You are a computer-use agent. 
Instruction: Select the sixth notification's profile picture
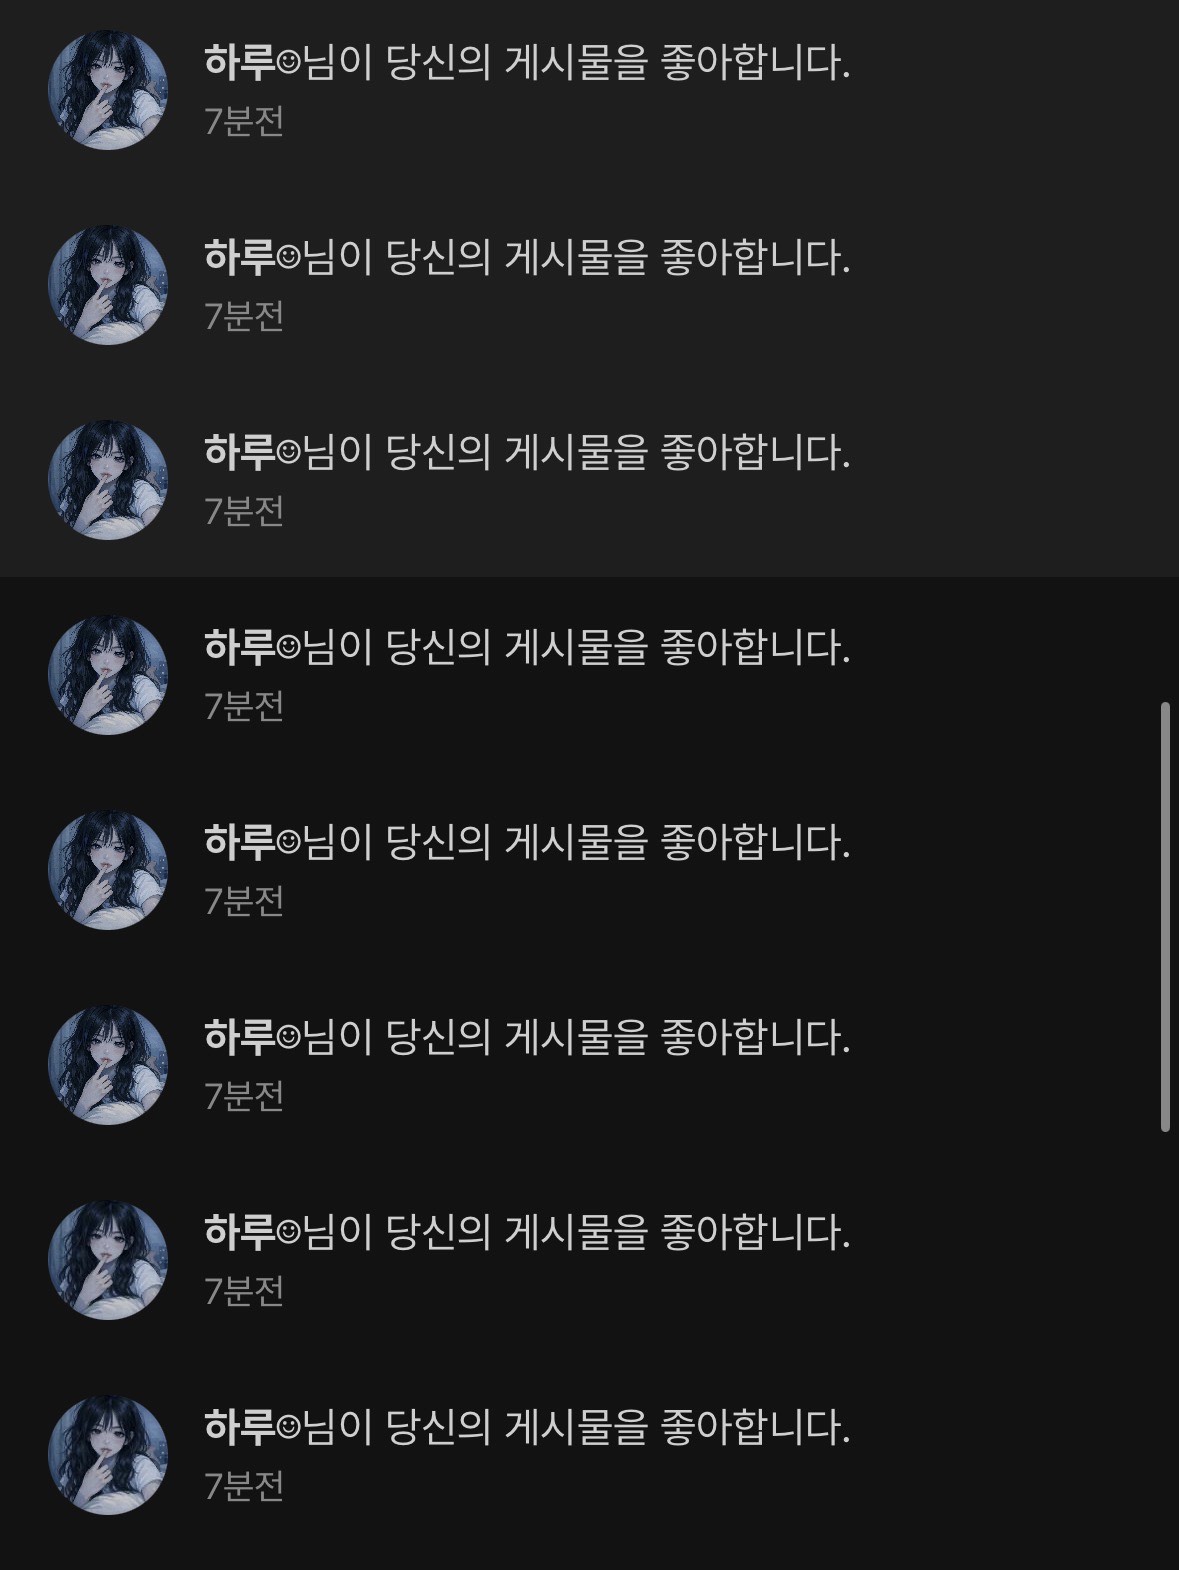point(108,1065)
